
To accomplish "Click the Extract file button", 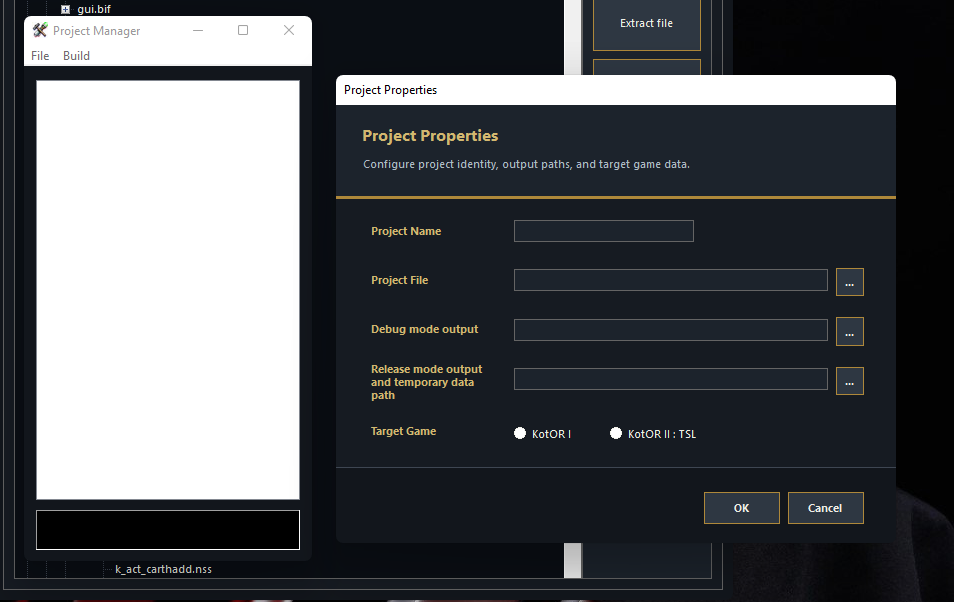I will (646, 23).
